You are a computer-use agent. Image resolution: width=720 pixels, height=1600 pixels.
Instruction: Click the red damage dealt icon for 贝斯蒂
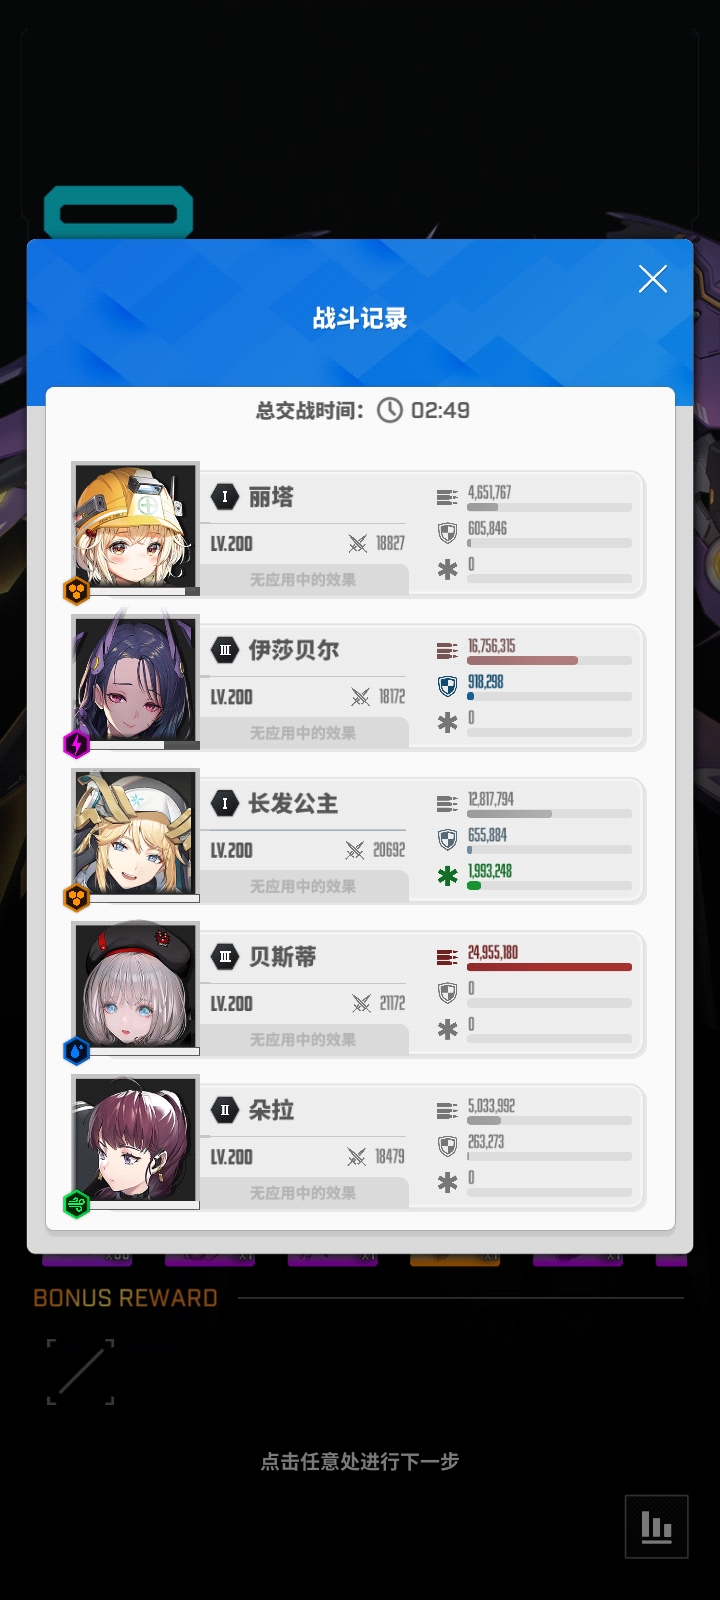447,958
